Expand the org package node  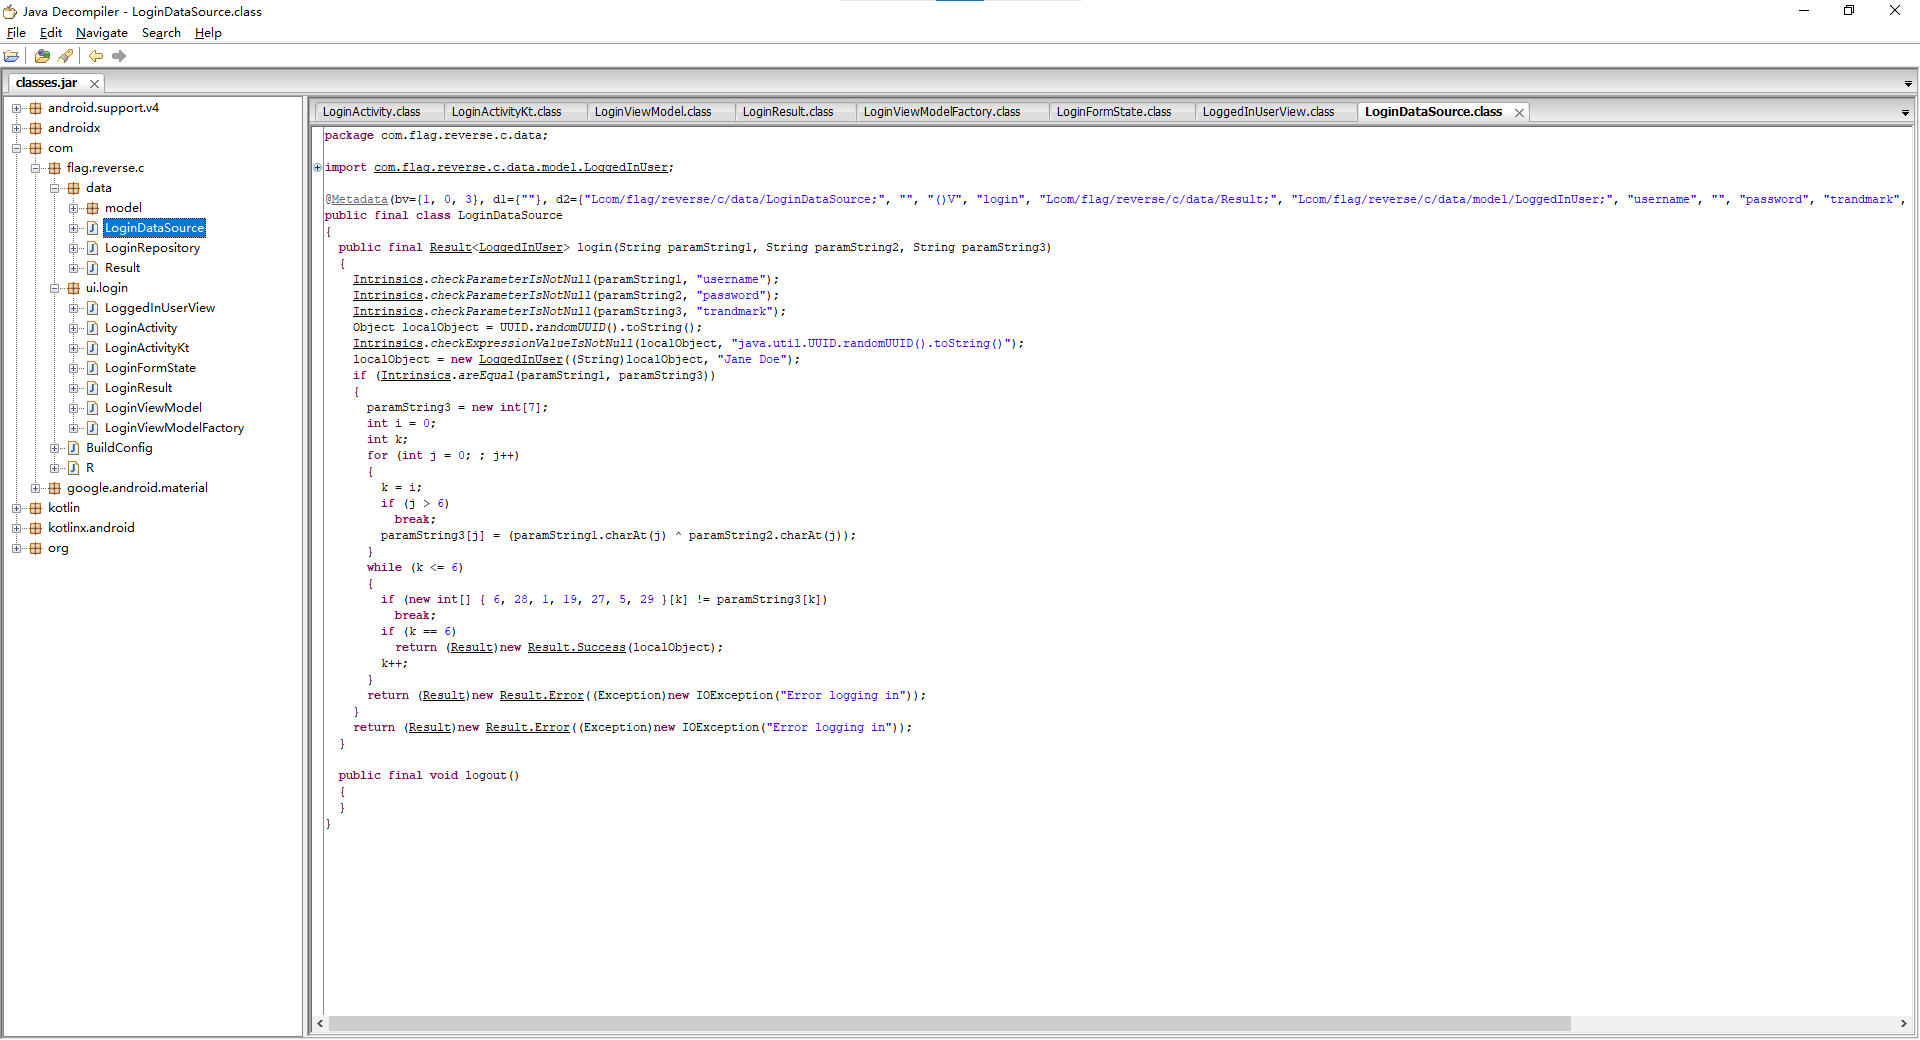coord(16,548)
